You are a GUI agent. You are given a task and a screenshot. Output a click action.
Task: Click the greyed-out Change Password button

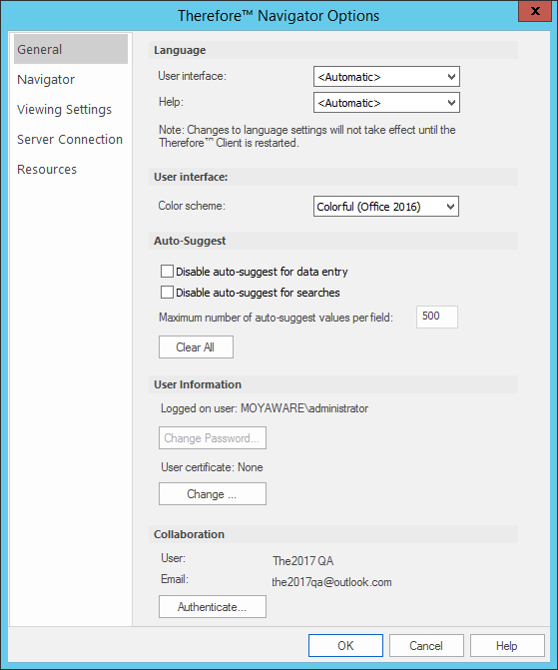(x=212, y=438)
